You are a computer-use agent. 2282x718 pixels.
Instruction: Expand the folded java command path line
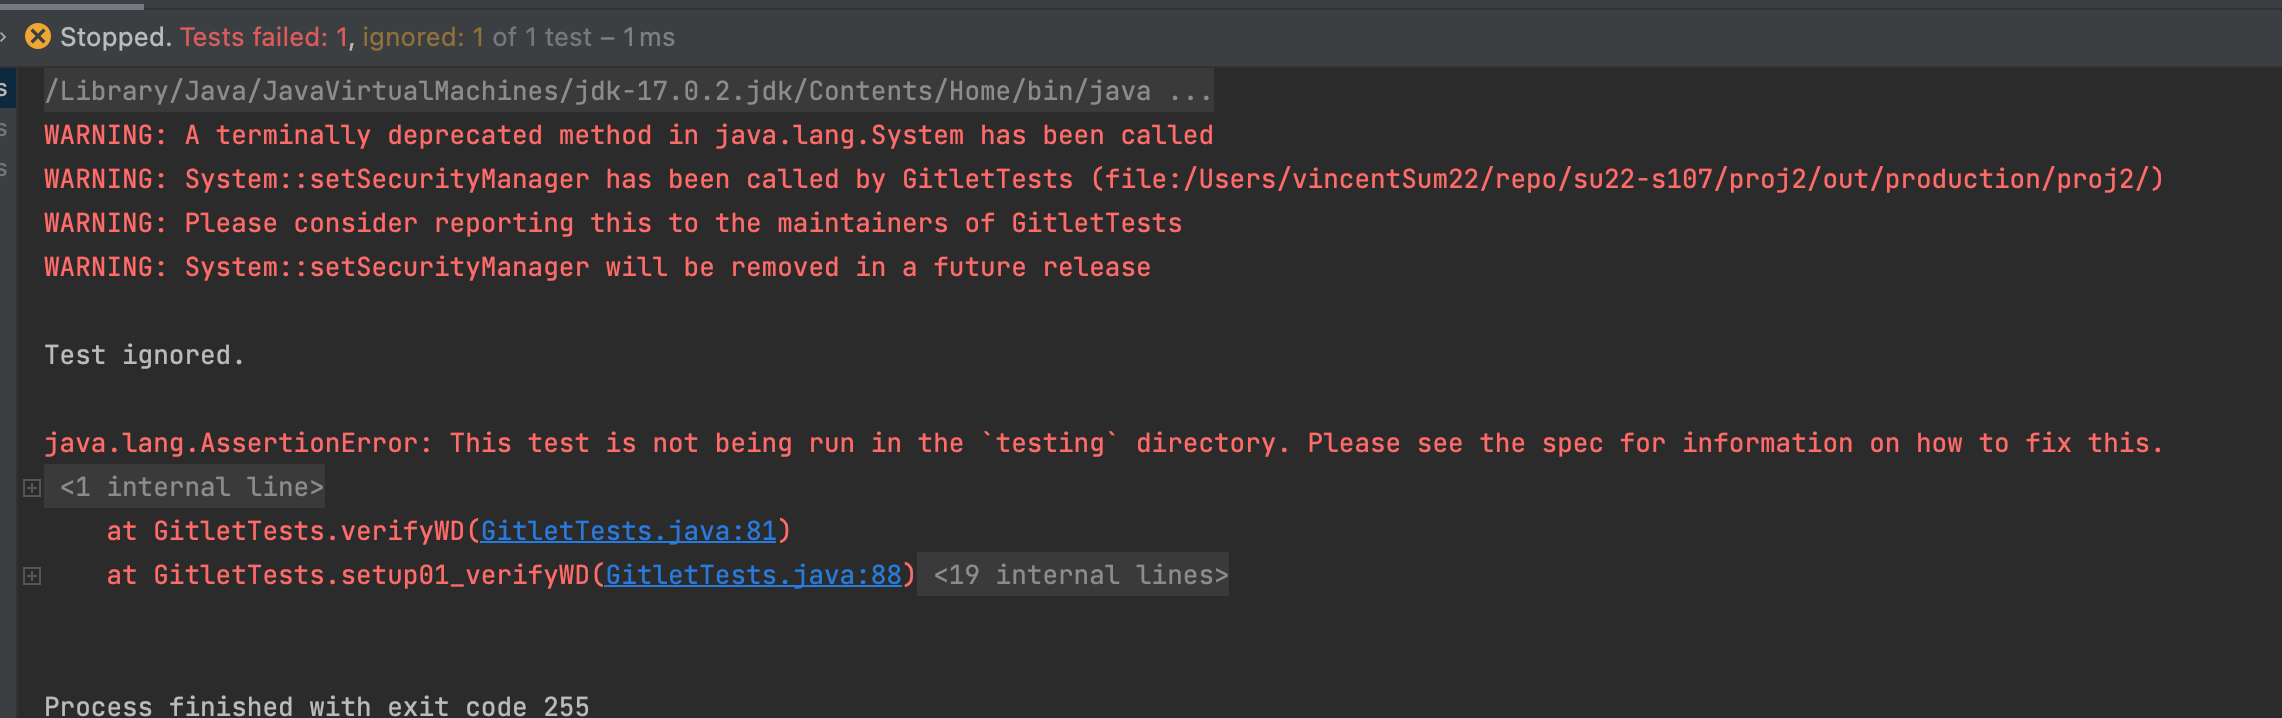1190,92
